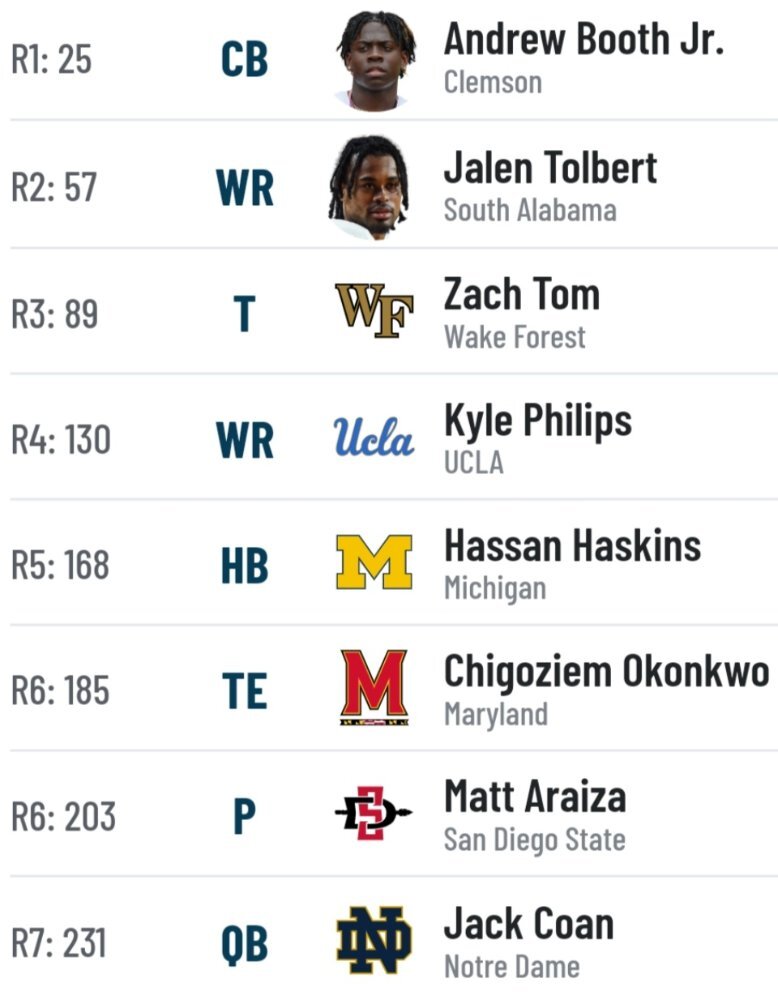Click the Notre Dame ND logo
The height and width of the screenshot is (1000, 778).
374,940
